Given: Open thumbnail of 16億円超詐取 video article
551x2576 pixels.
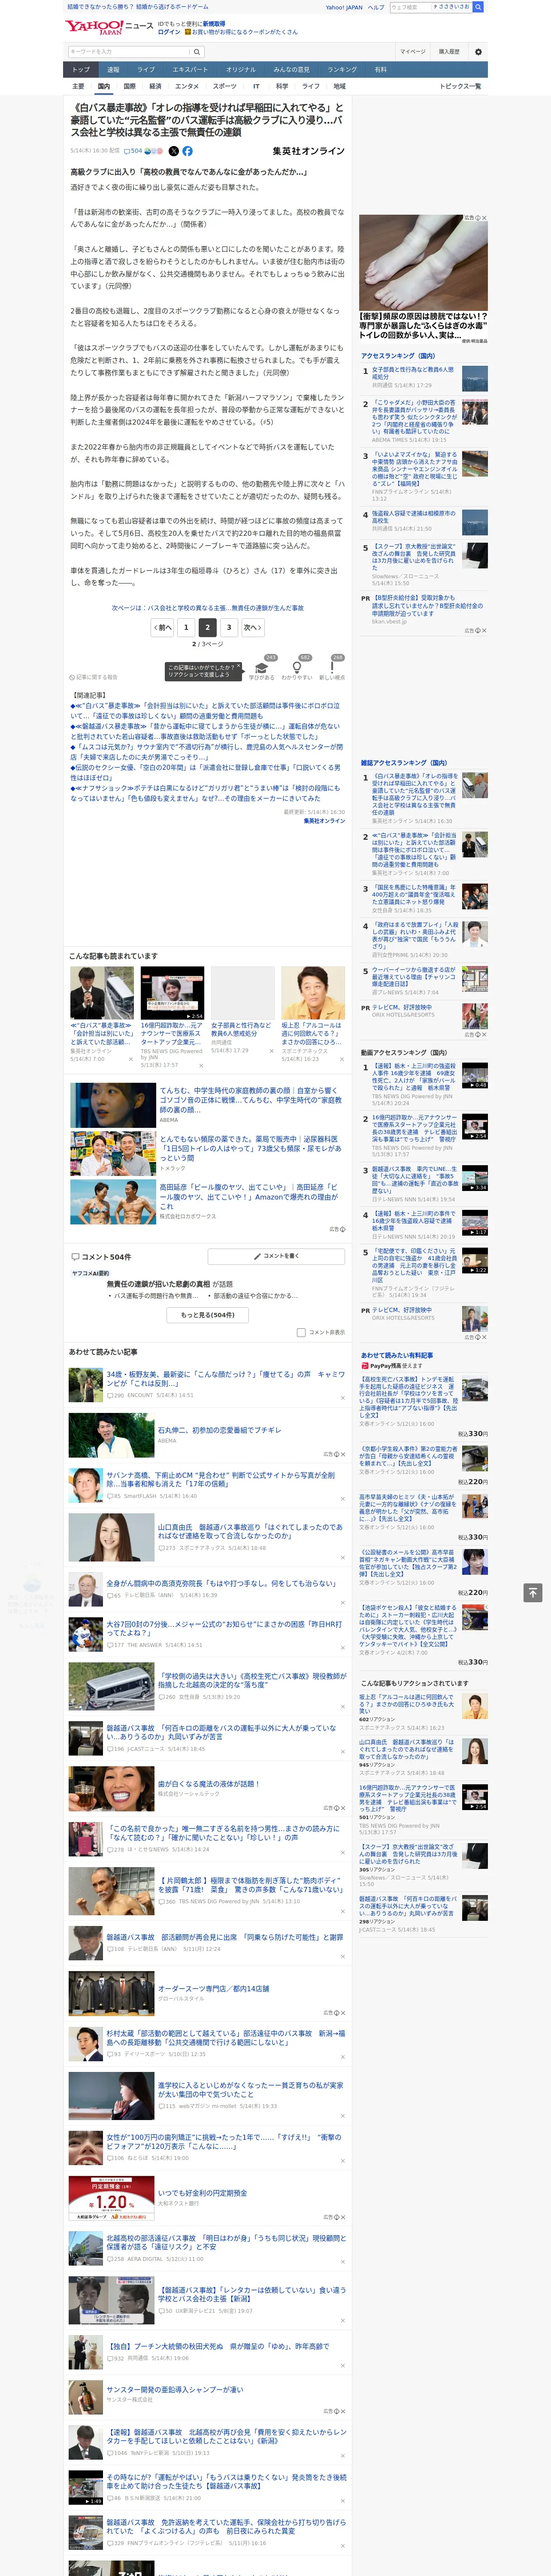Looking at the screenshot, I should pos(172,993).
